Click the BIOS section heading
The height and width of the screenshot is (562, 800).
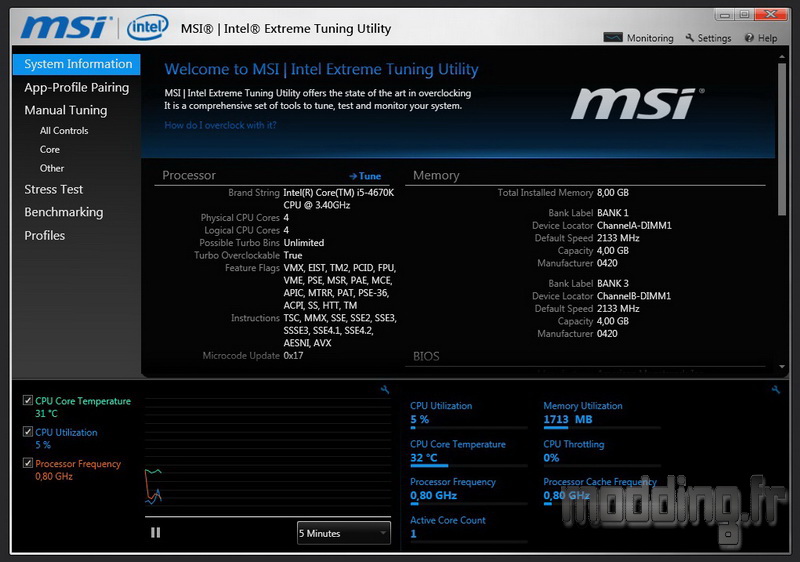(426, 356)
